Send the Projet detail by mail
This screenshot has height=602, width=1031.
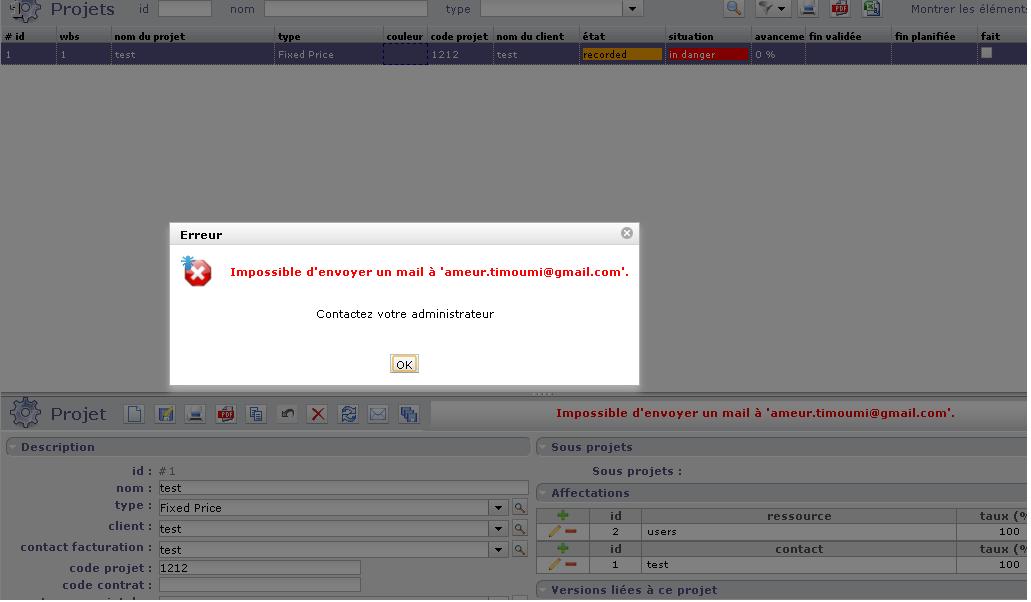(378, 414)
